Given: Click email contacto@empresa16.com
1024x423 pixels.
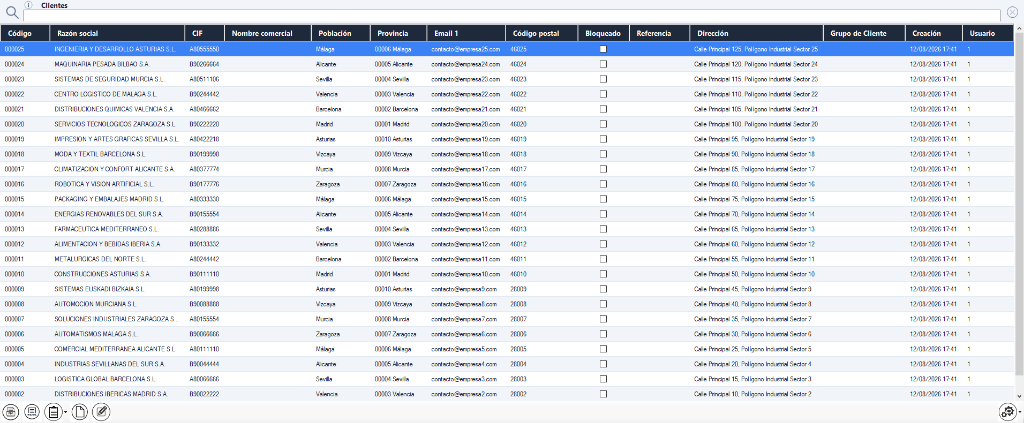Looking at the screenshot, I should click(466, 184).
